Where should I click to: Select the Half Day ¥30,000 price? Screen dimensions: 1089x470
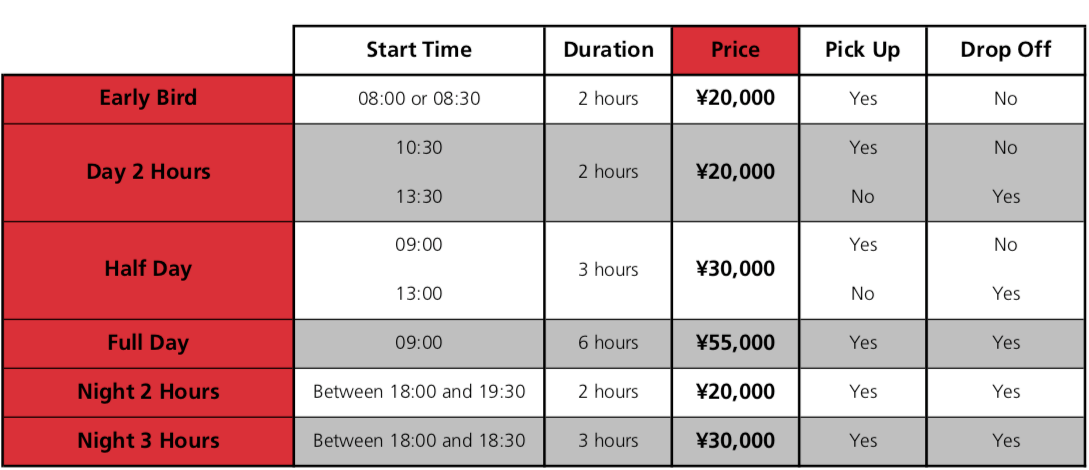(x=735, y=269)
